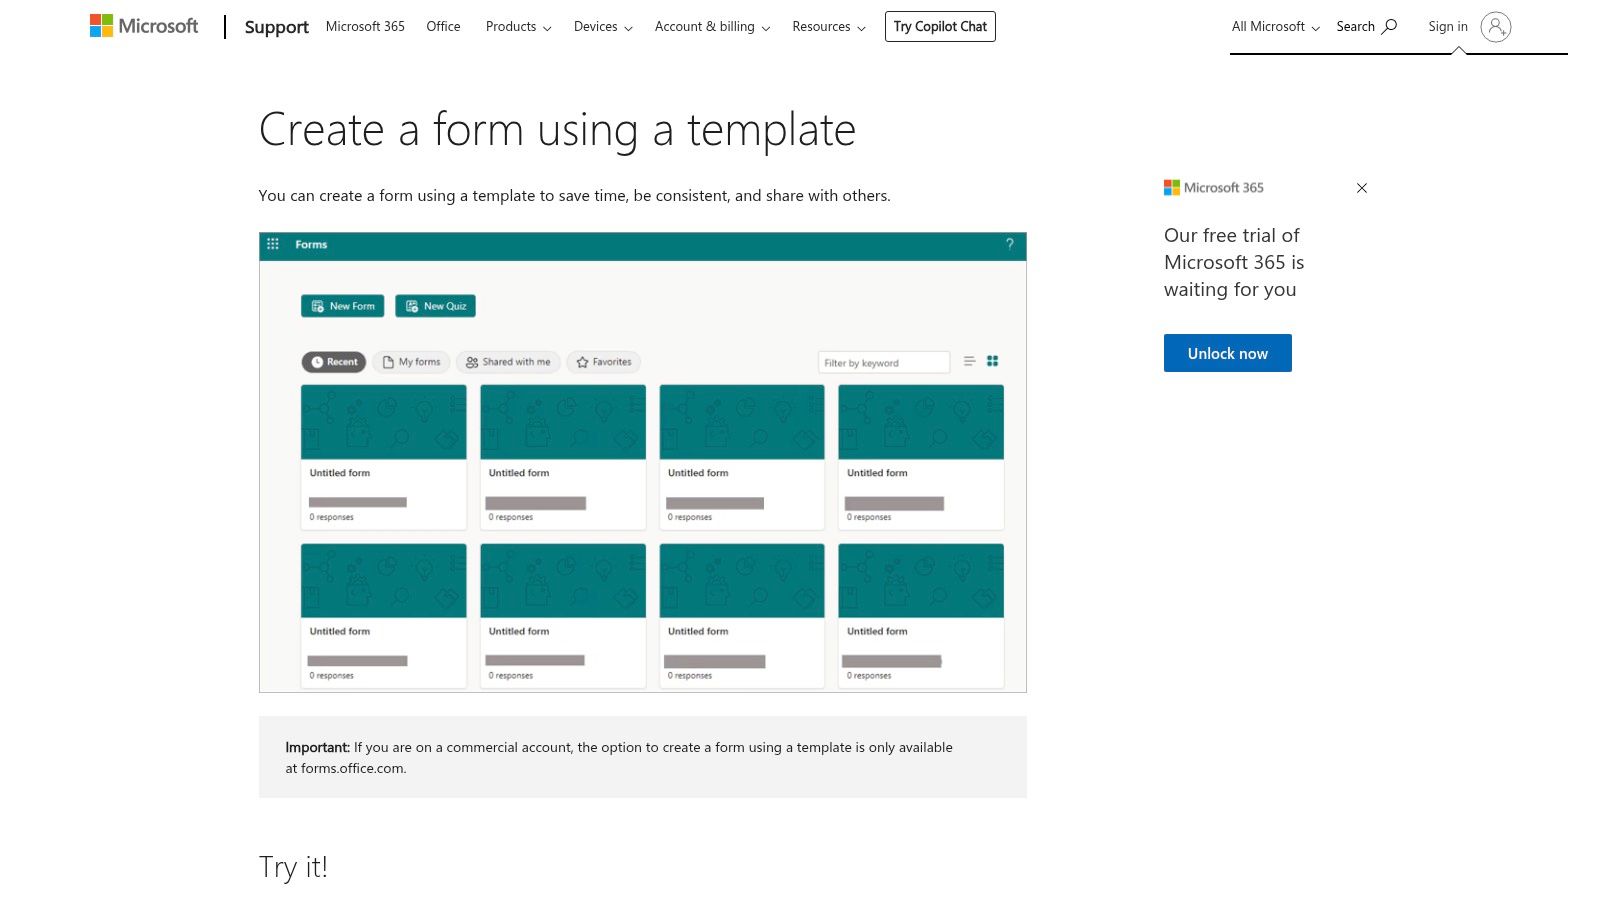Image resolution: width=1600 pixels, height=900 pixels.
Task: Switch to grid view of forms
Action: click(x=992, y=361)
